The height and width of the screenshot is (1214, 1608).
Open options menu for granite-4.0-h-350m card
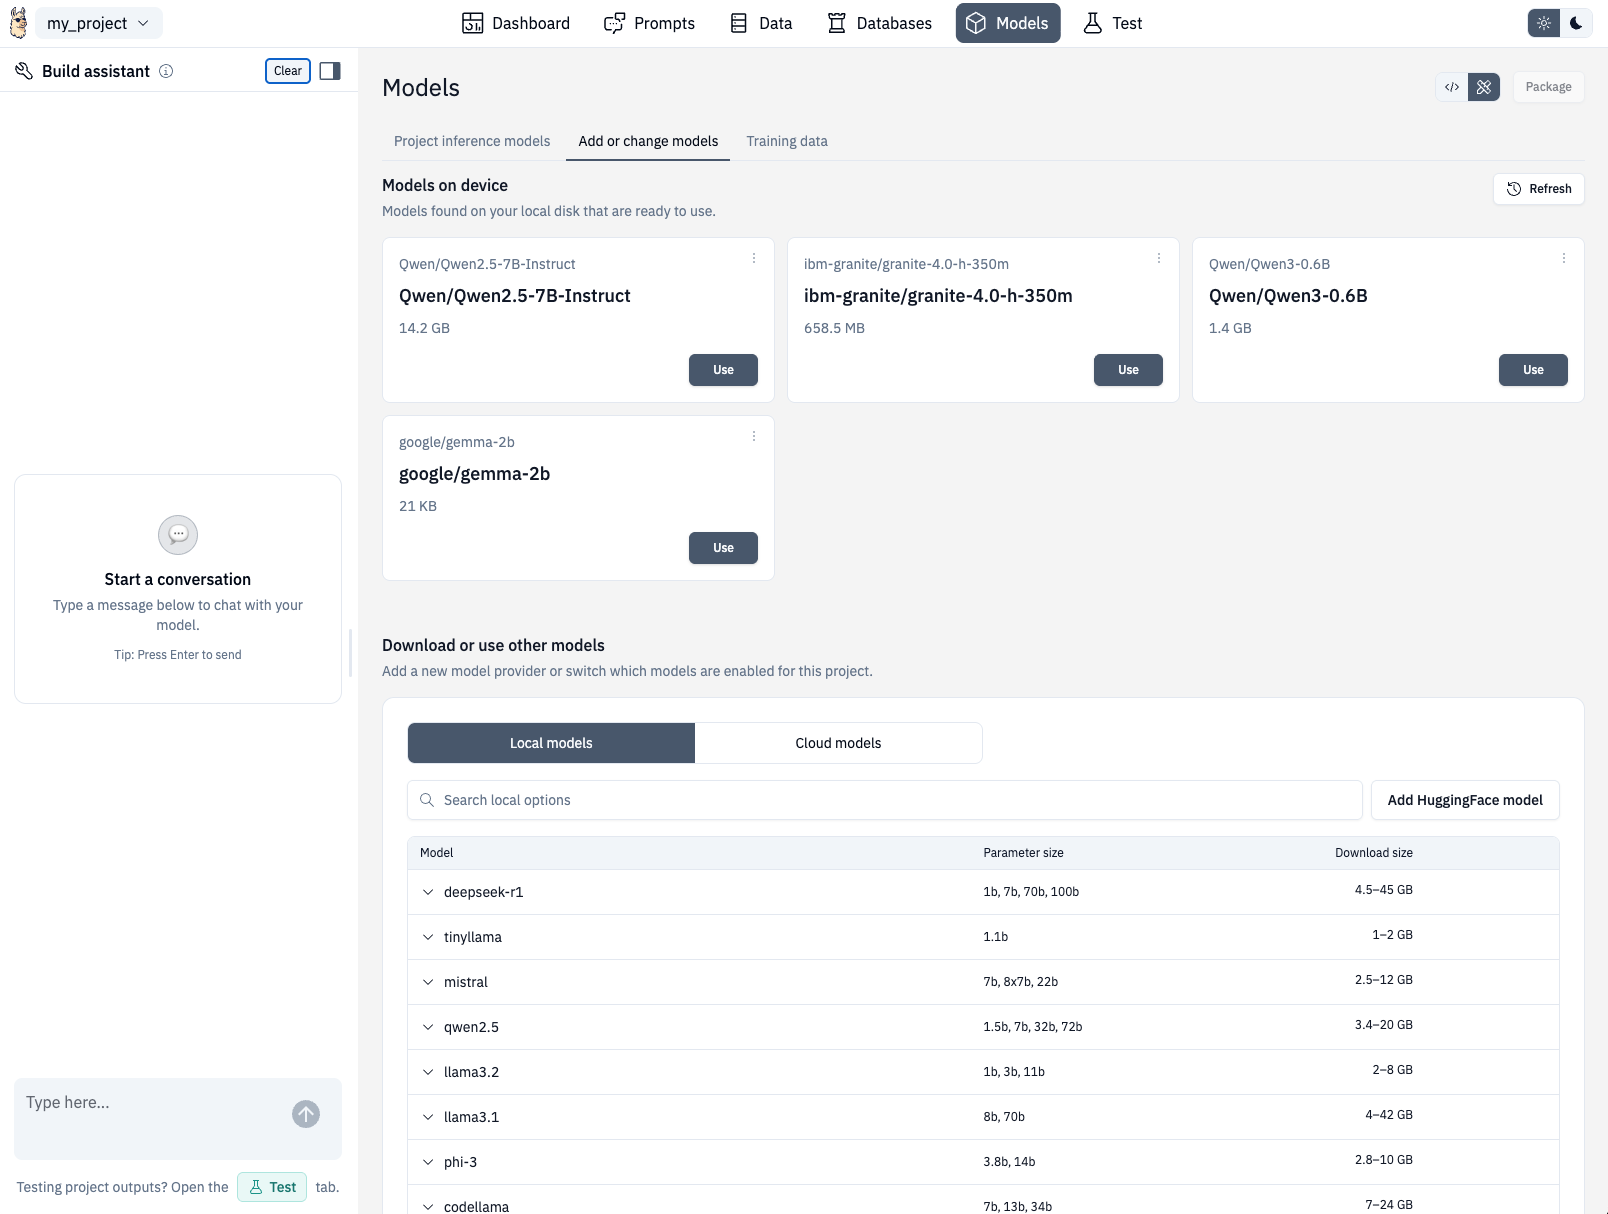click(1159, 259)
